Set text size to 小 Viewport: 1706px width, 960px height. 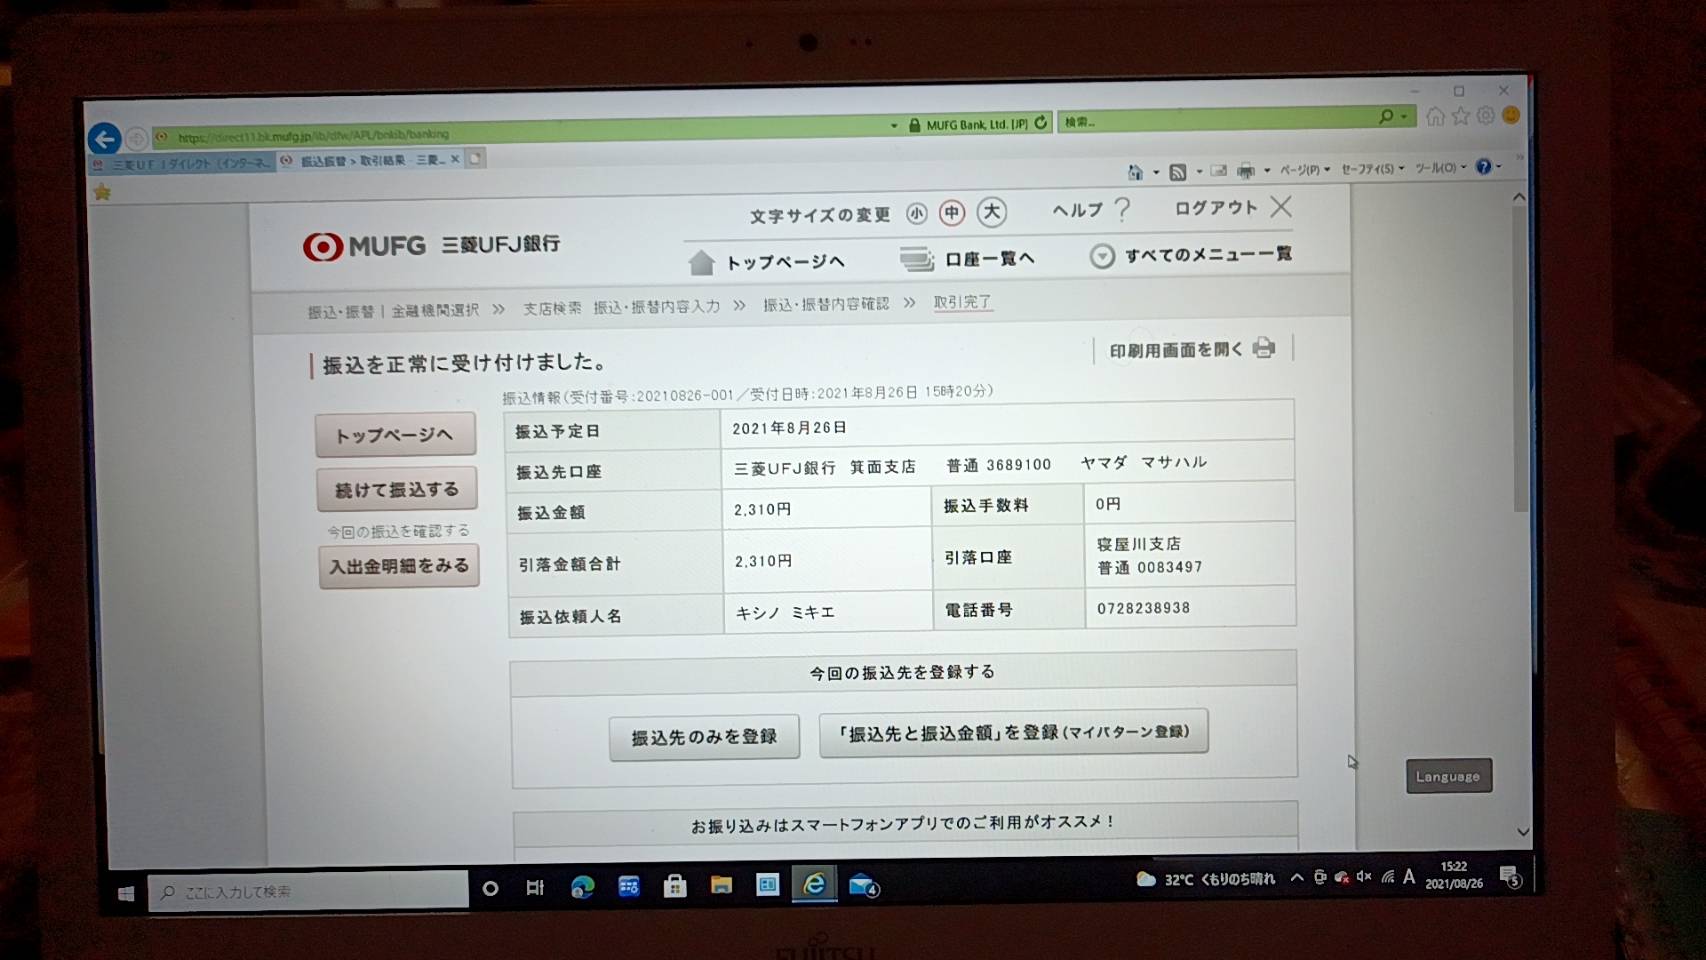tap(917, 214)
